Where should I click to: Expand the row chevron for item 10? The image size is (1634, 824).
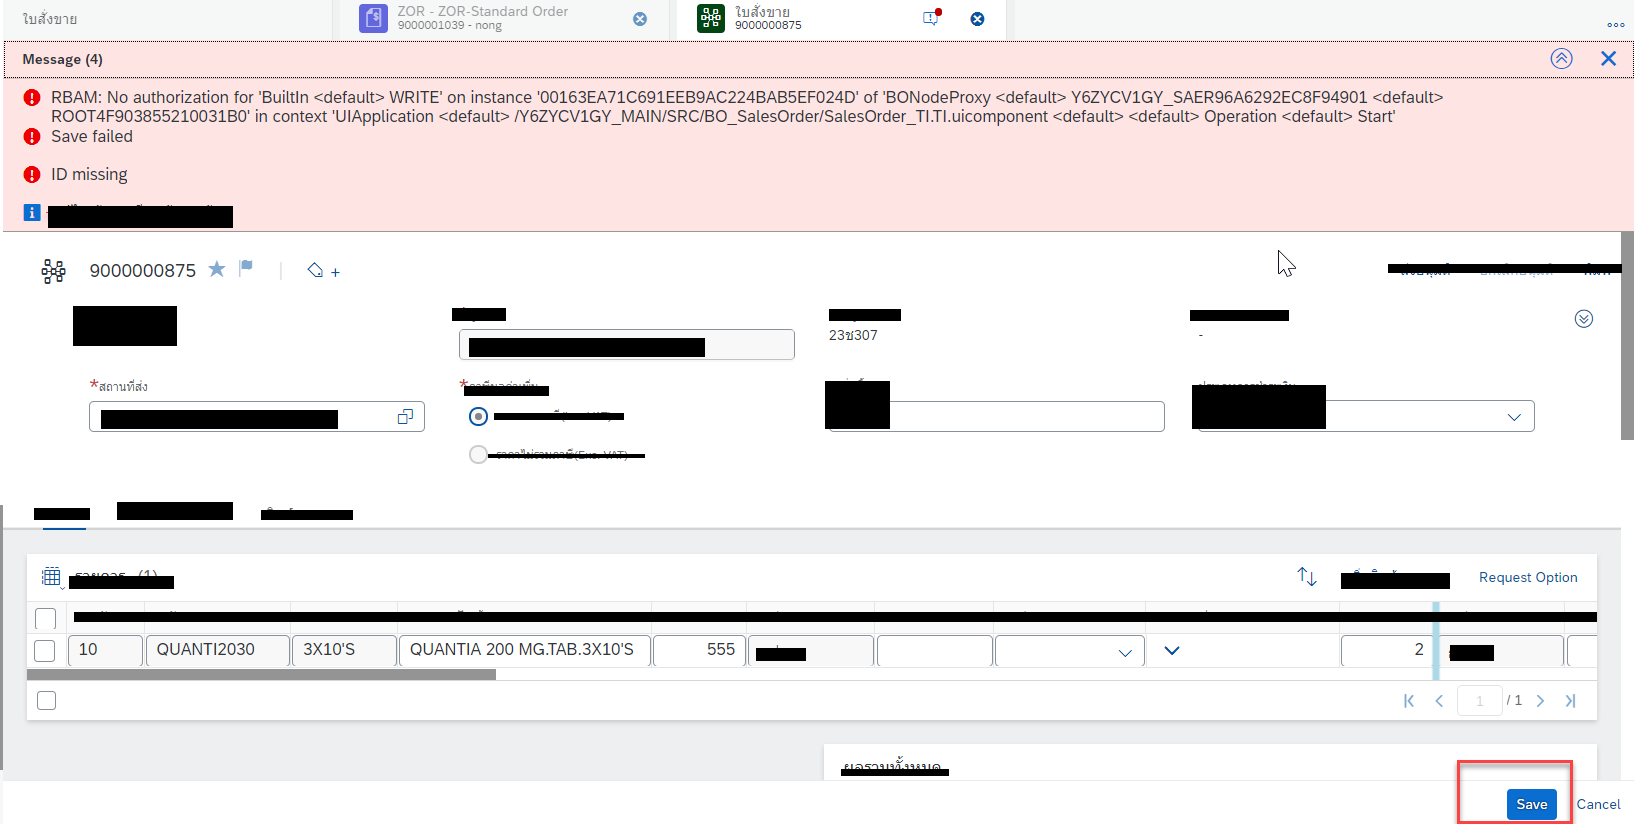click(1172, 651)
